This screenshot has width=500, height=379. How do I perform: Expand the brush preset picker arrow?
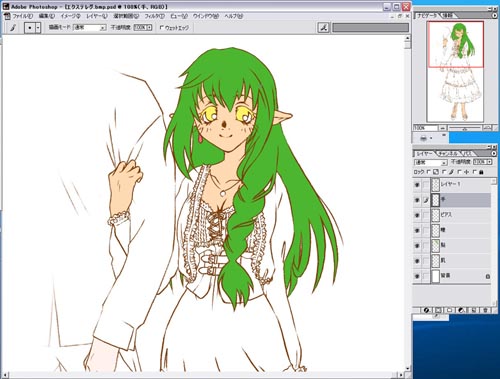[38, 28]
